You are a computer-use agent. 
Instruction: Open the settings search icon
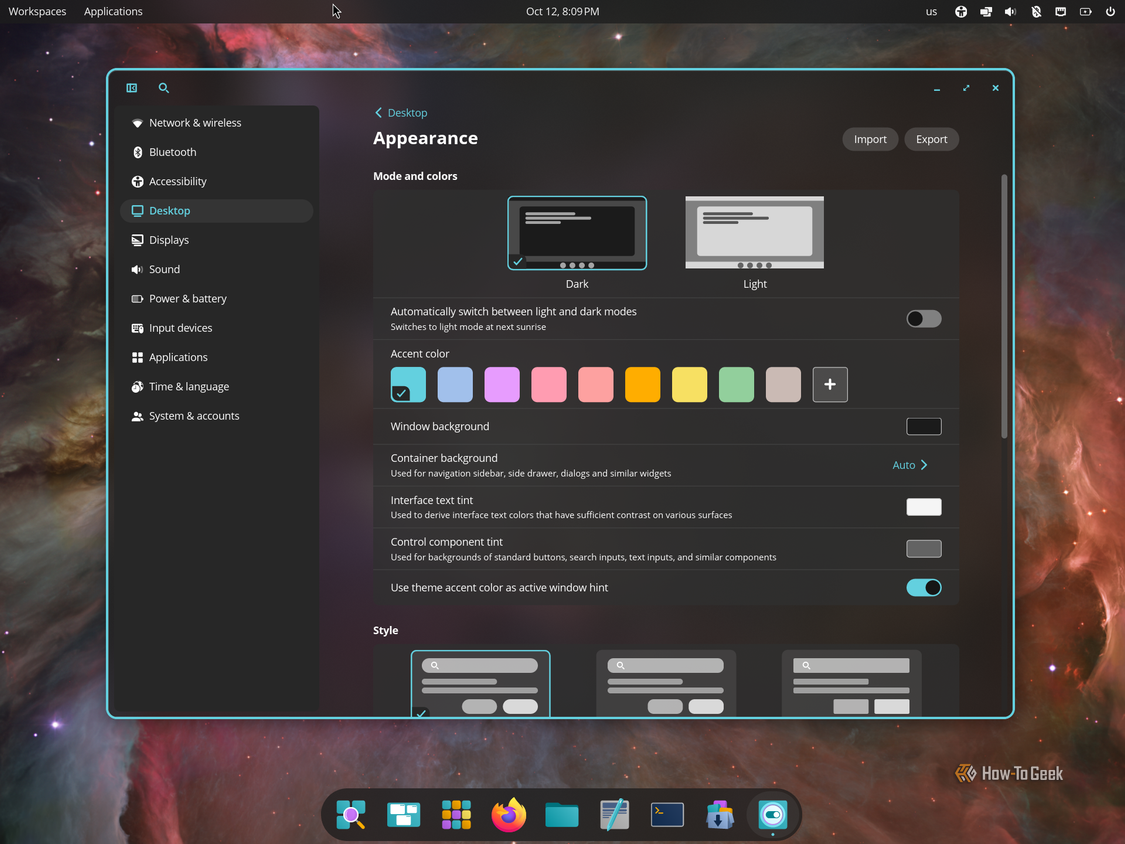tap(164, 88)
